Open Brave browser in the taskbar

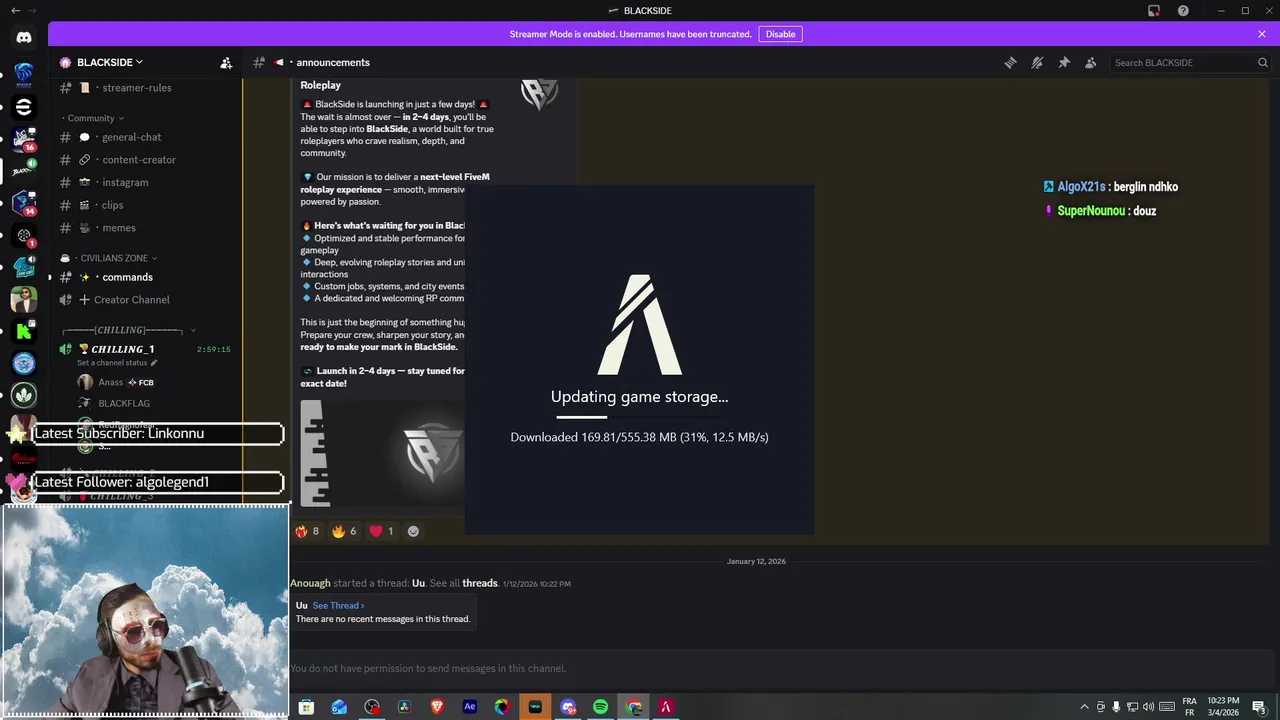coord(437,707)
